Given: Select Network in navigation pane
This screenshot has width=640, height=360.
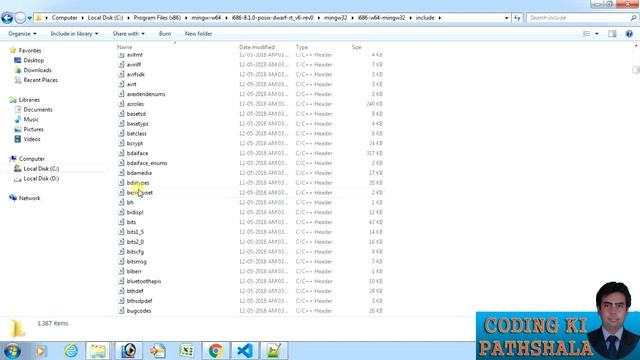Looking at the screenshot, I should point(29,198).
